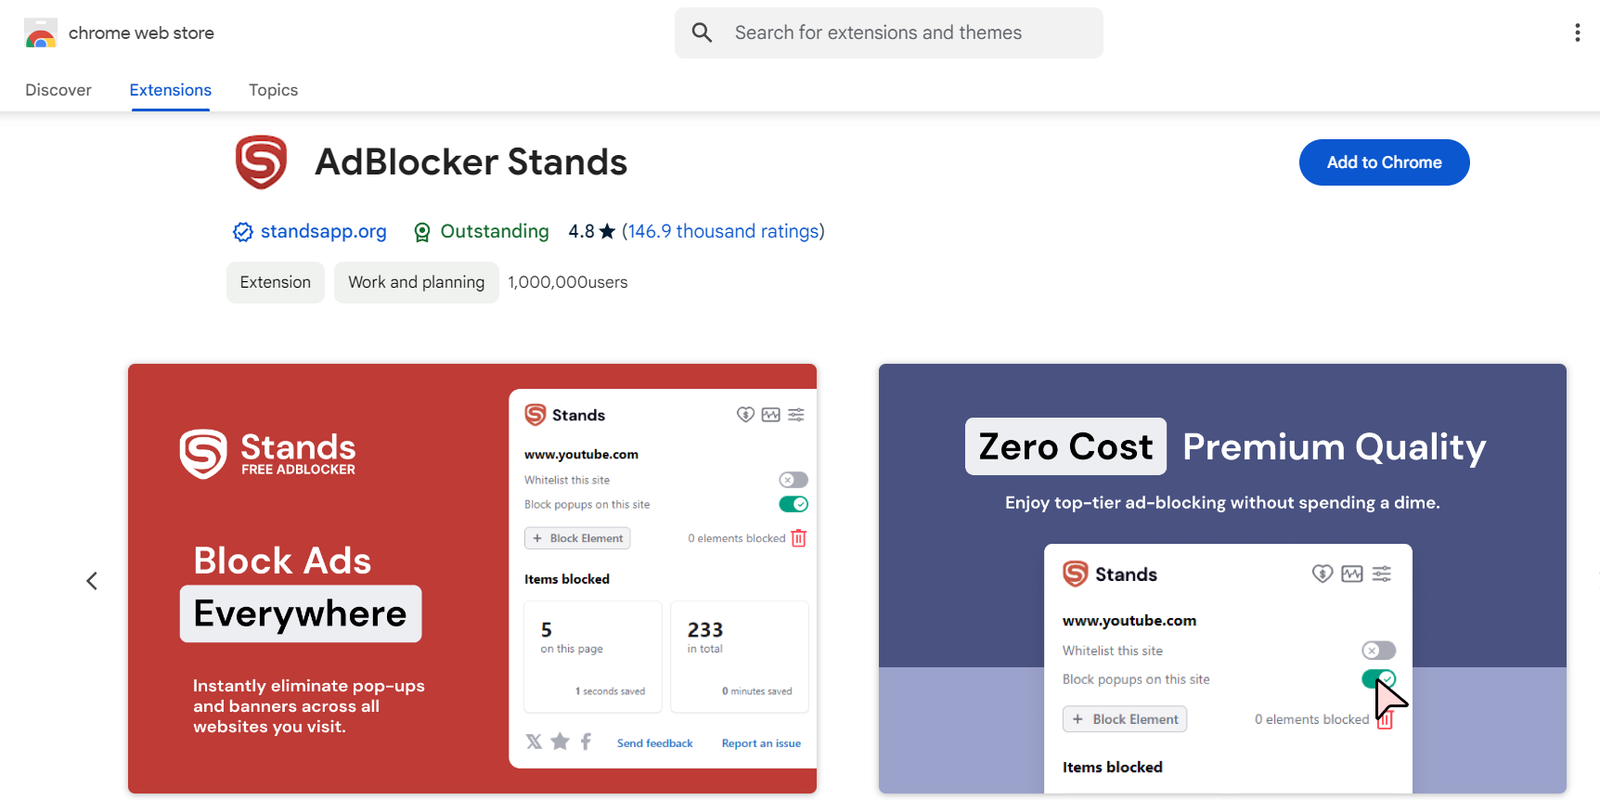Click the Work and planning category chip
The height and width of the screenshot is (800, 1600).
tap(416, 282)
